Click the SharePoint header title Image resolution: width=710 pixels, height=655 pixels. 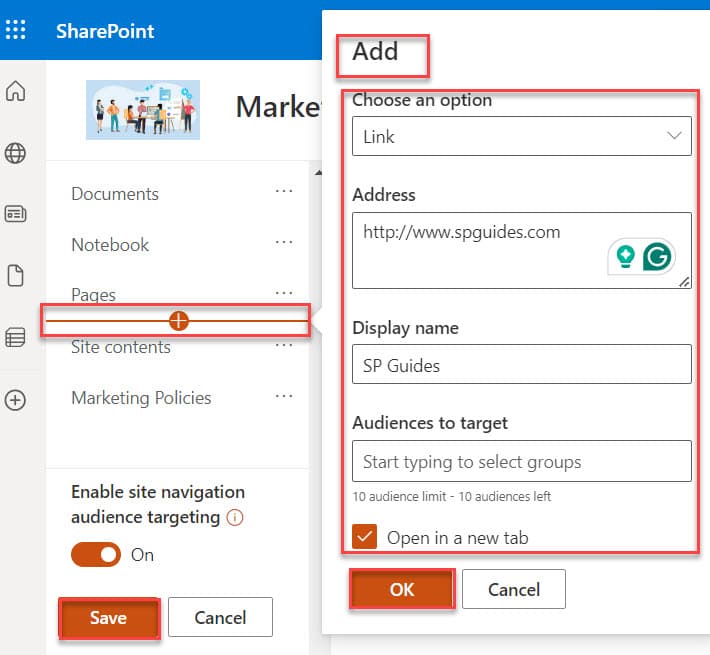pyautogui.click(x=105, y=31)
